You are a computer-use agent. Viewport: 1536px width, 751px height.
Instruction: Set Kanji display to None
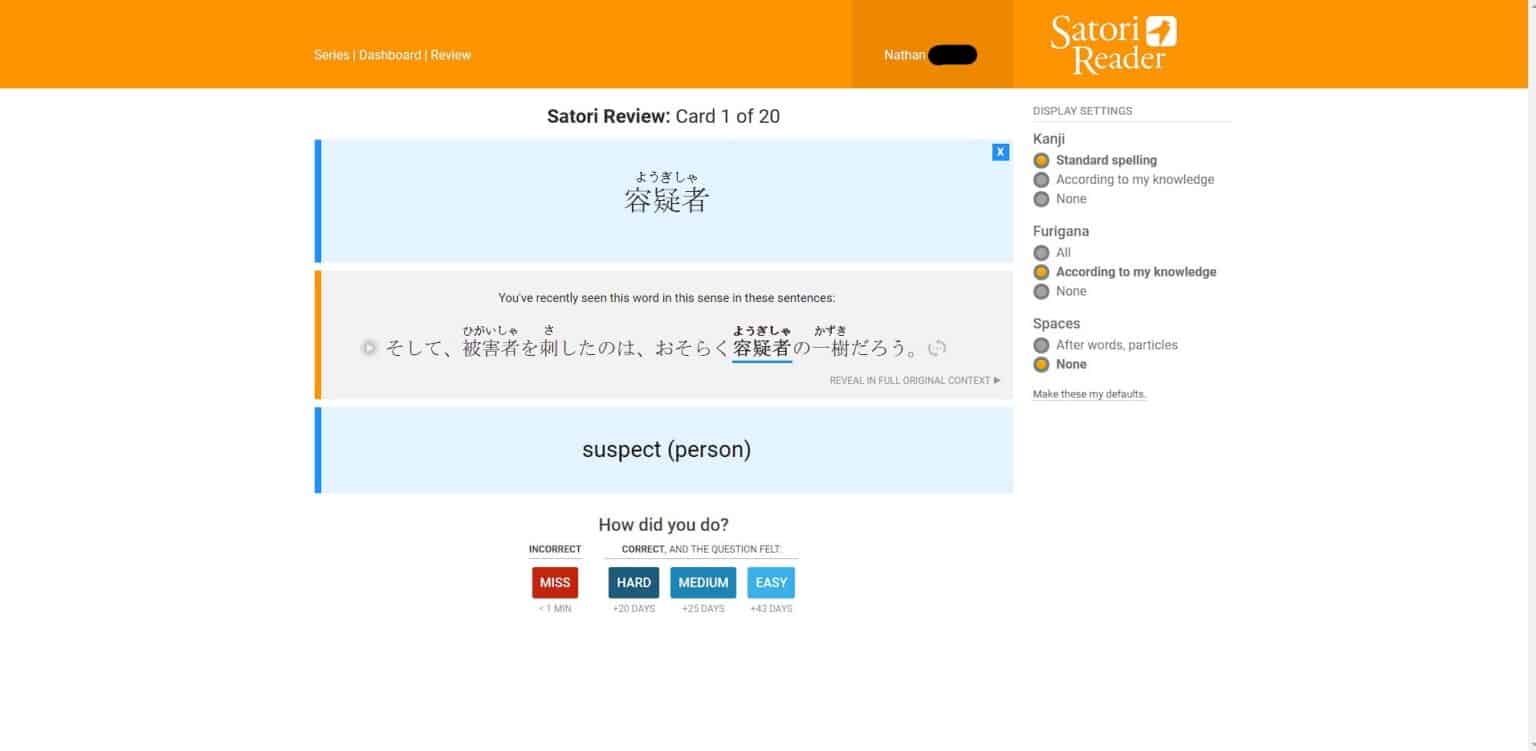coord(1041,199)
